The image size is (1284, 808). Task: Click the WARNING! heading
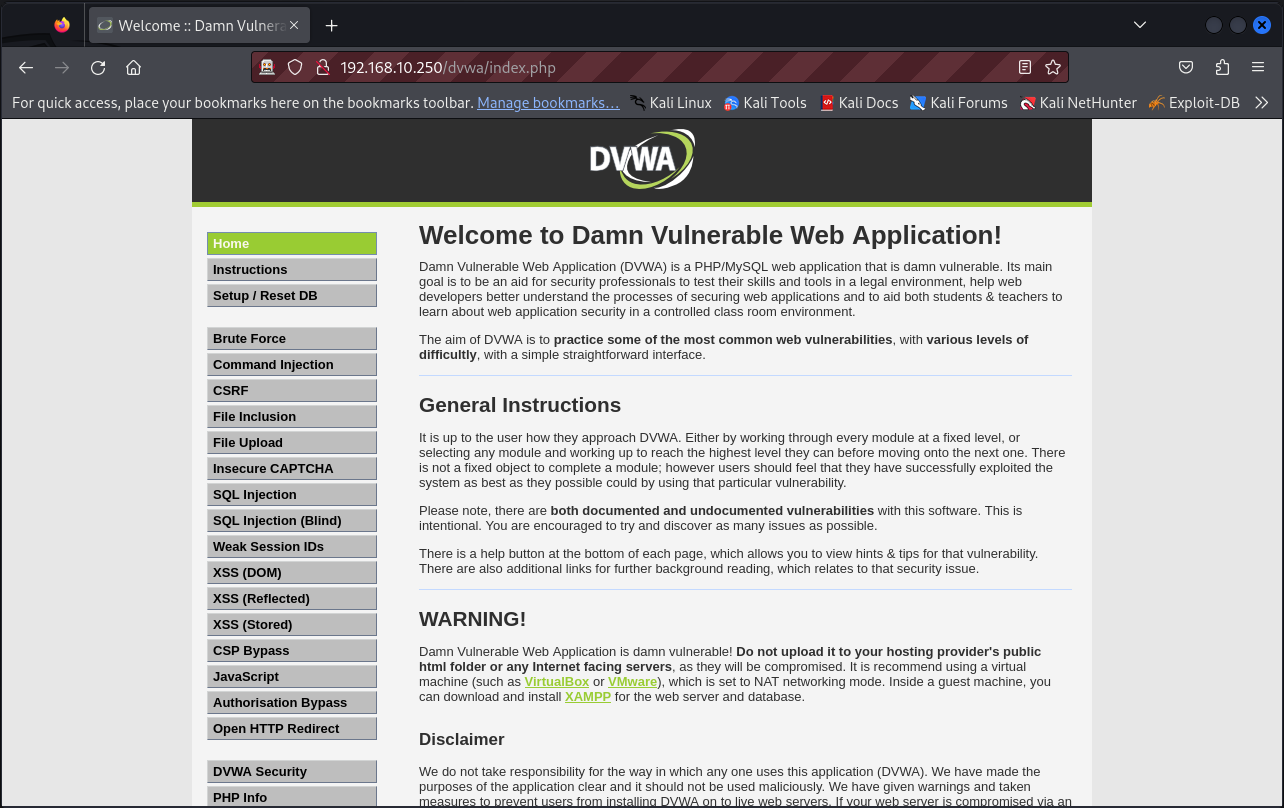click(472, 619)
